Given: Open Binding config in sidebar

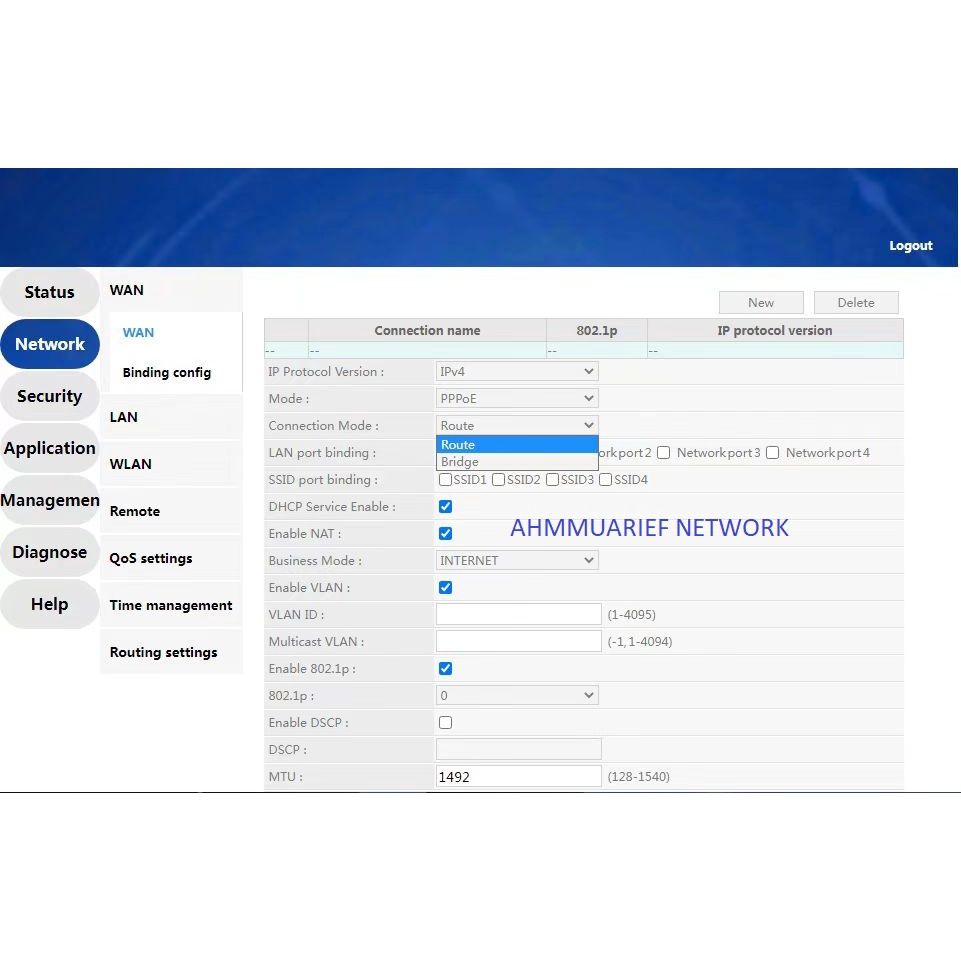Looking at the screenshot, I should tap(166, 373).
